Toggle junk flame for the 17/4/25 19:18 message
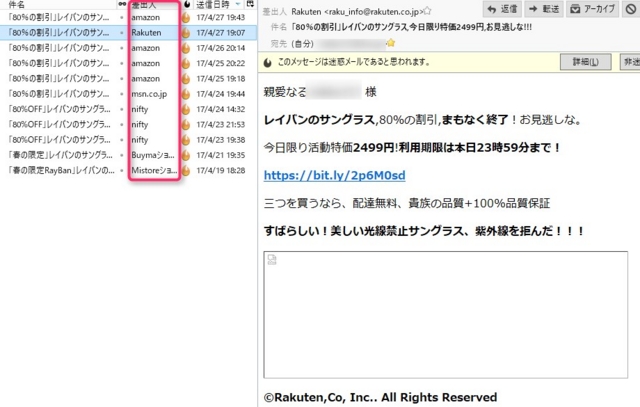Viewport: 640px width, 407px height. coord(186,79)
